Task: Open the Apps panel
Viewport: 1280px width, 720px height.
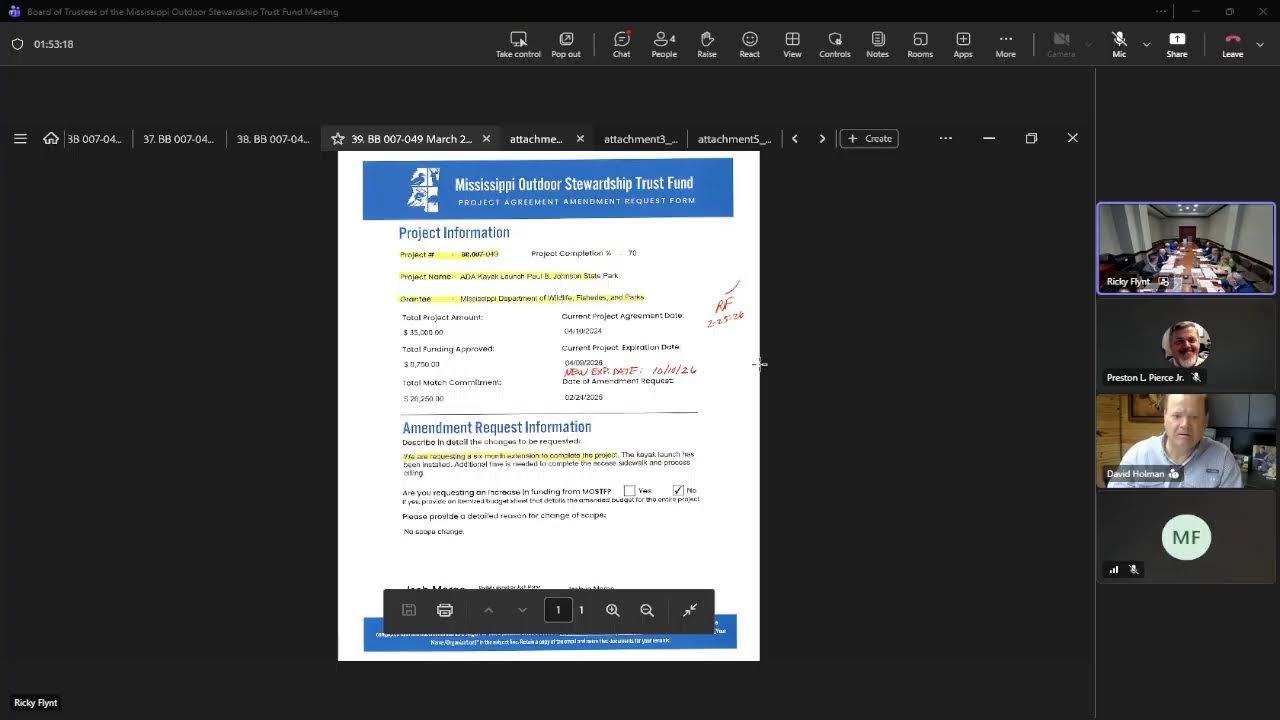Action: coord(963,44)
